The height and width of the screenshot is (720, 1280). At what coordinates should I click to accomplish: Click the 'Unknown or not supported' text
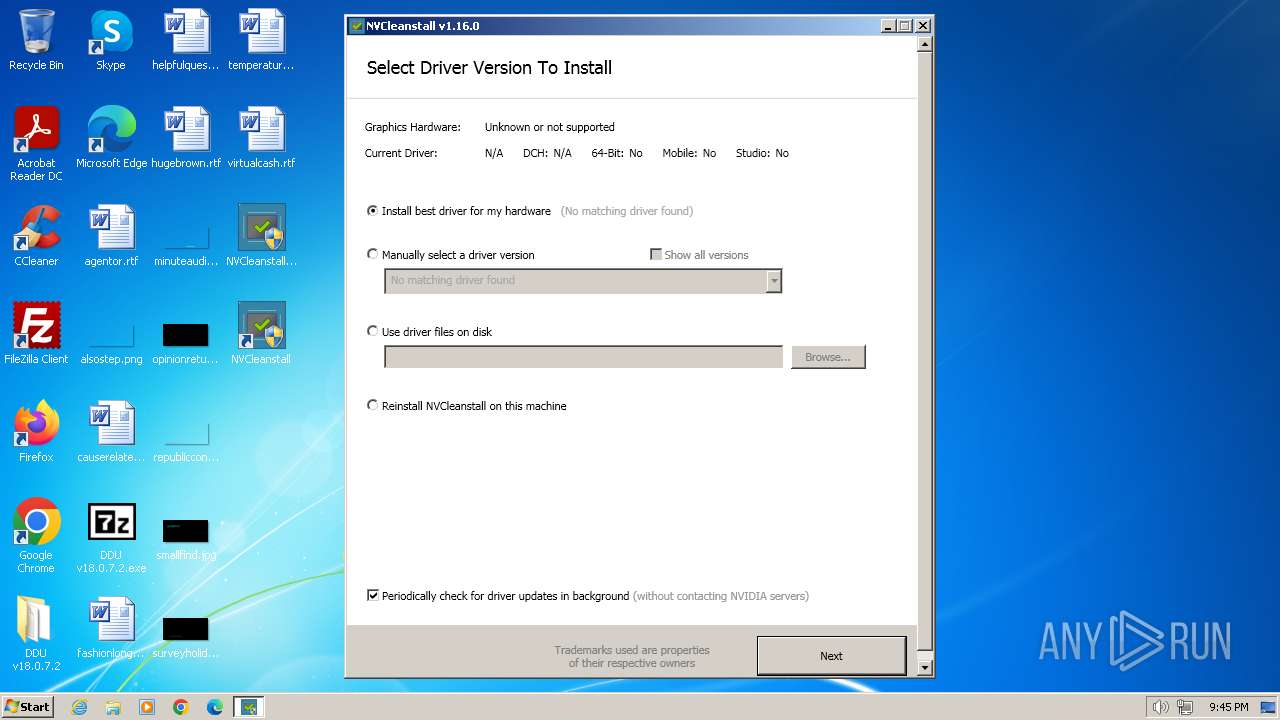pyautogui.click(x=550, y=127)
